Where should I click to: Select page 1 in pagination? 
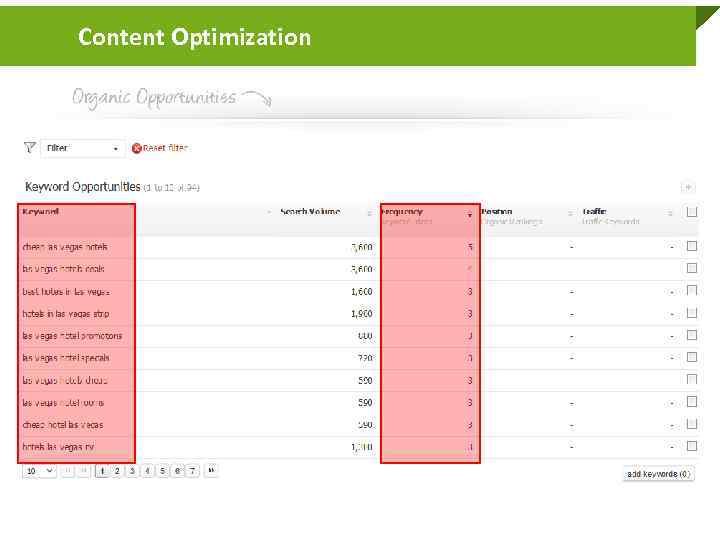[x=102, y=471]
